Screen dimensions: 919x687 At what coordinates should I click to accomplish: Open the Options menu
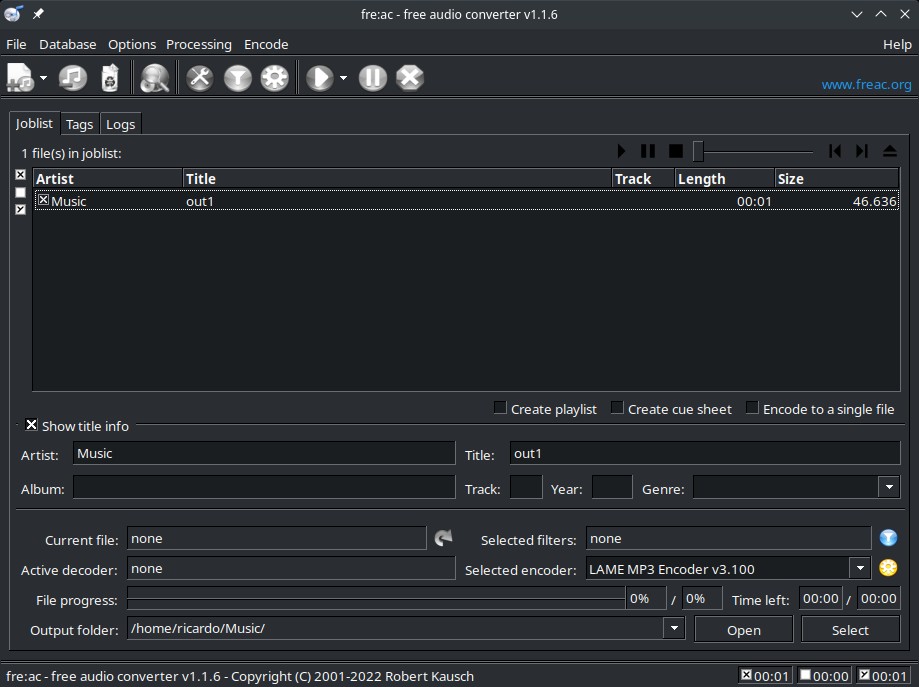[132, 45]
